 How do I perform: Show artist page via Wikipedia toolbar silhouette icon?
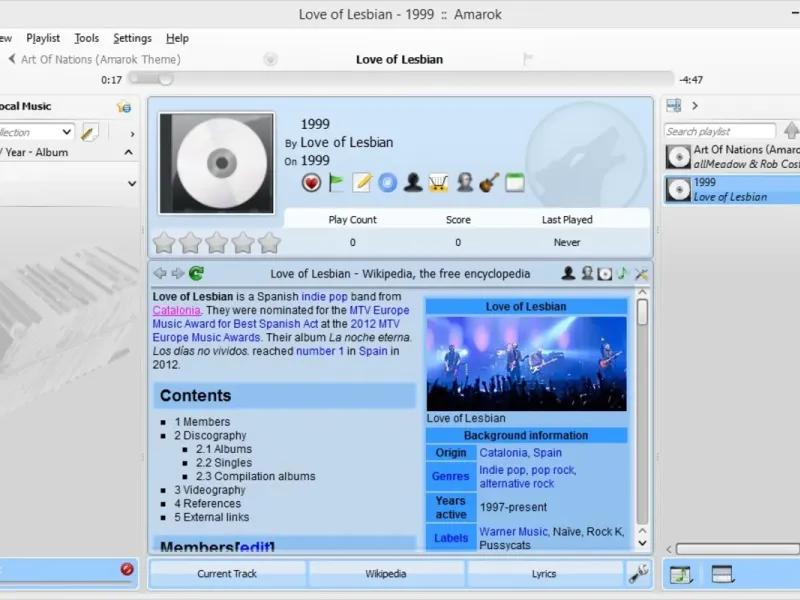(568, 273)
